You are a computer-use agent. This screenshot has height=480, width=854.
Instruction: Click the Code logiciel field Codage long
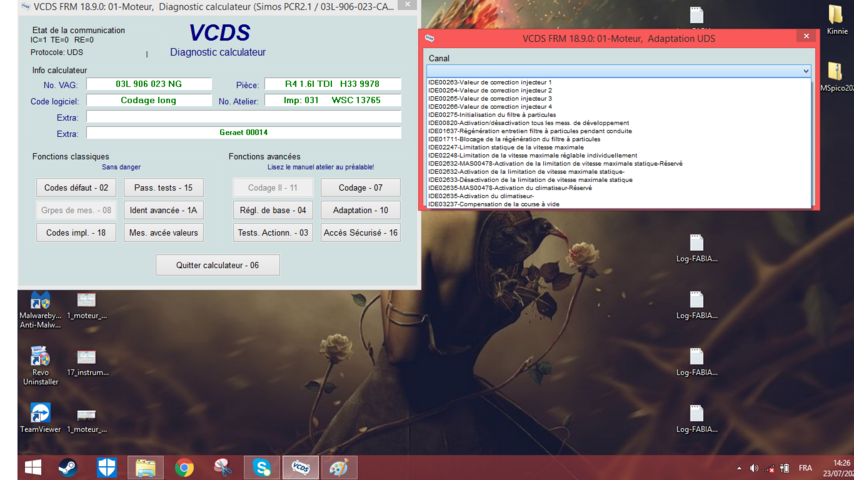coord(149,100)
